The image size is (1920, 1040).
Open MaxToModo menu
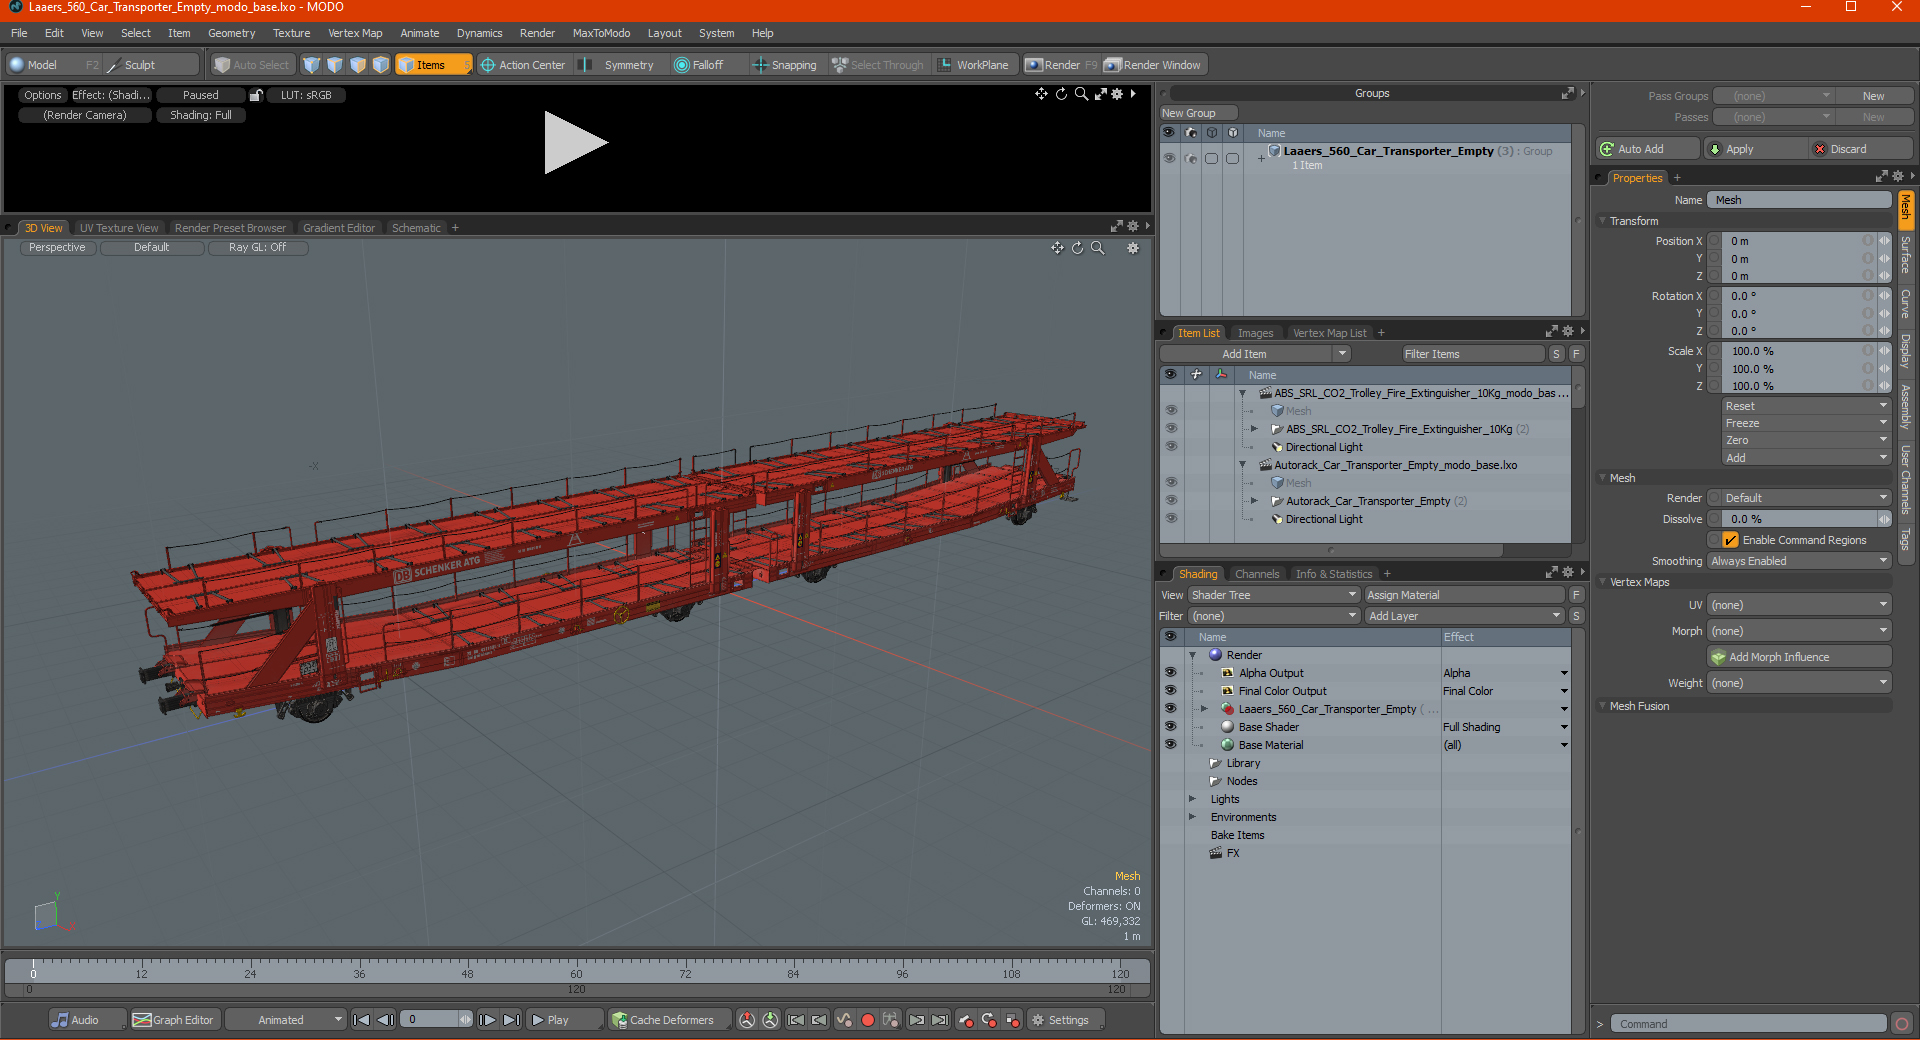tap(601, 33)
